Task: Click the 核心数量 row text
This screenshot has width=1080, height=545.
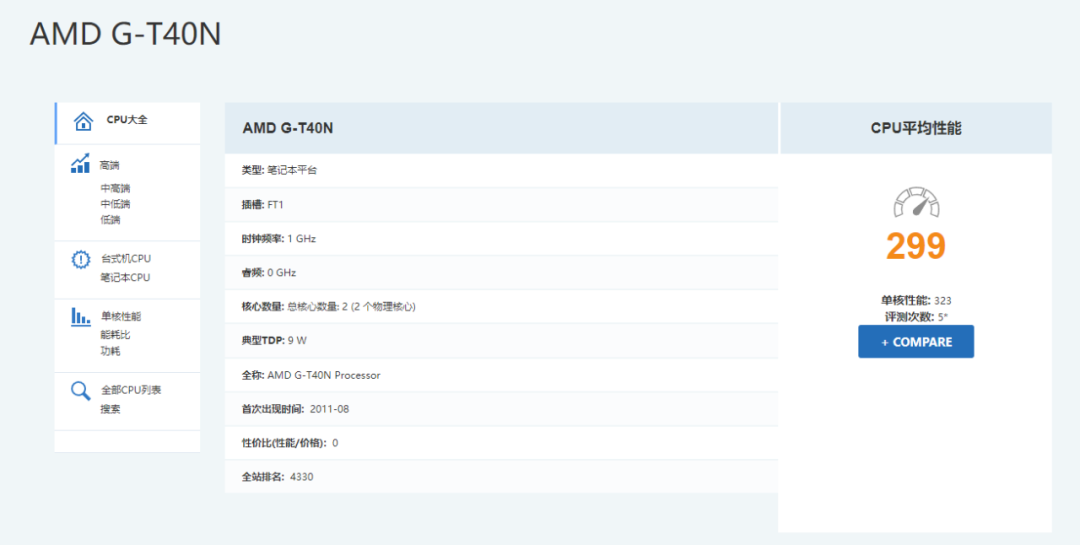Action: [329, 307]
